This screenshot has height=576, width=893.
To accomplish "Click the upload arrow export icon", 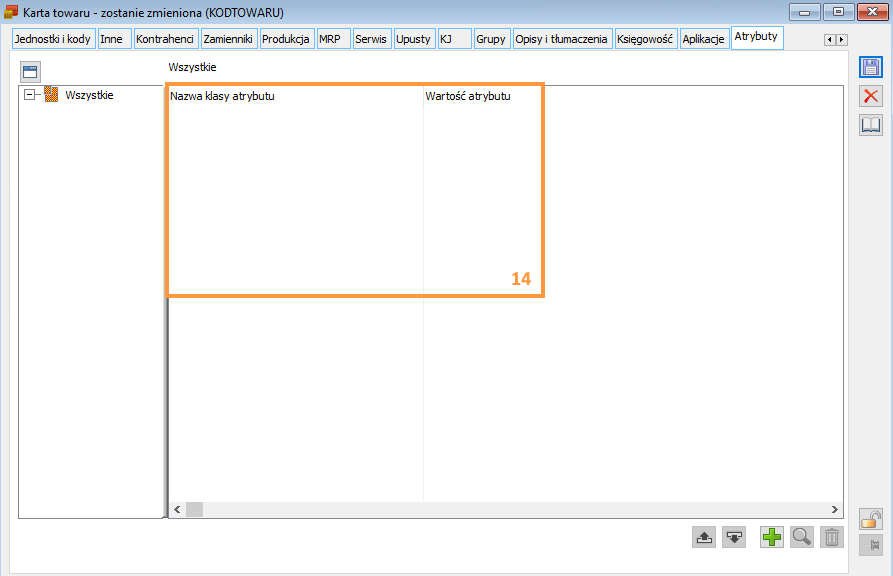I will [x=704, y=537].
